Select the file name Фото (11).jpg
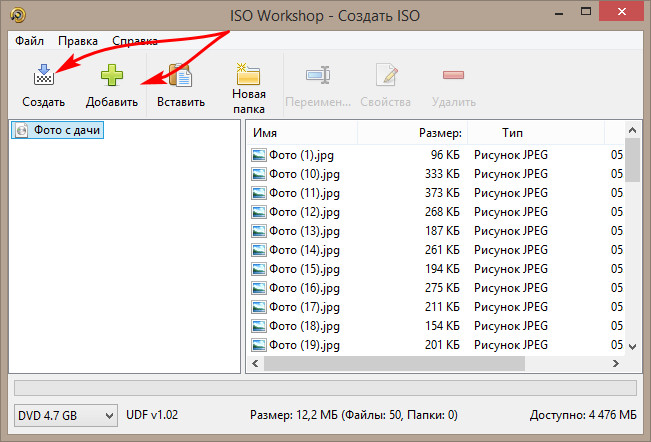The width and height of the screenshot is (651, 442). pos(304,193)
